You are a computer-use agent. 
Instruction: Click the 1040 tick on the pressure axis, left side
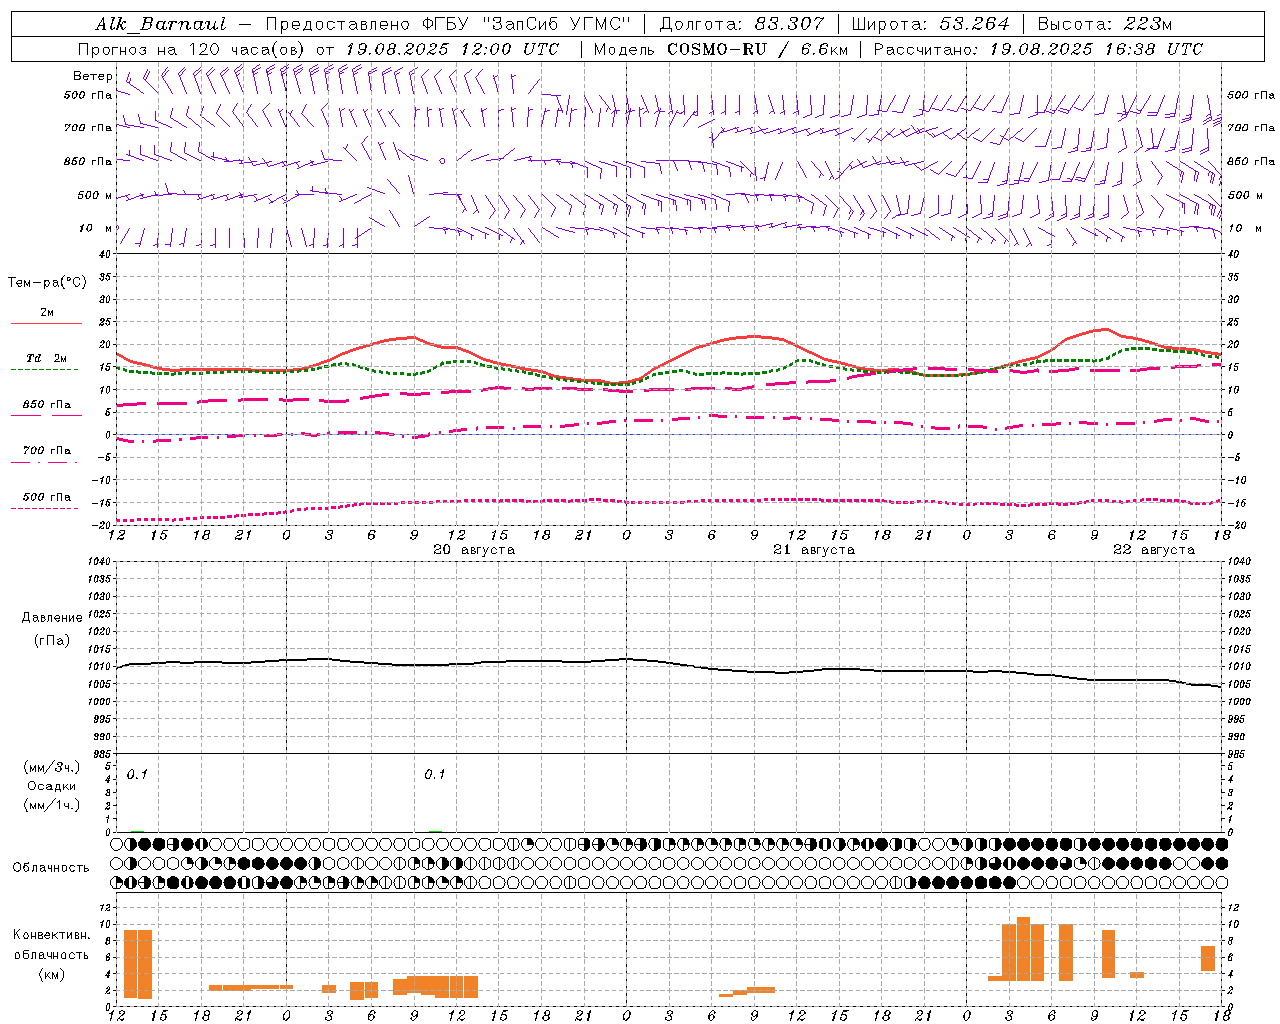pos(101,561)
